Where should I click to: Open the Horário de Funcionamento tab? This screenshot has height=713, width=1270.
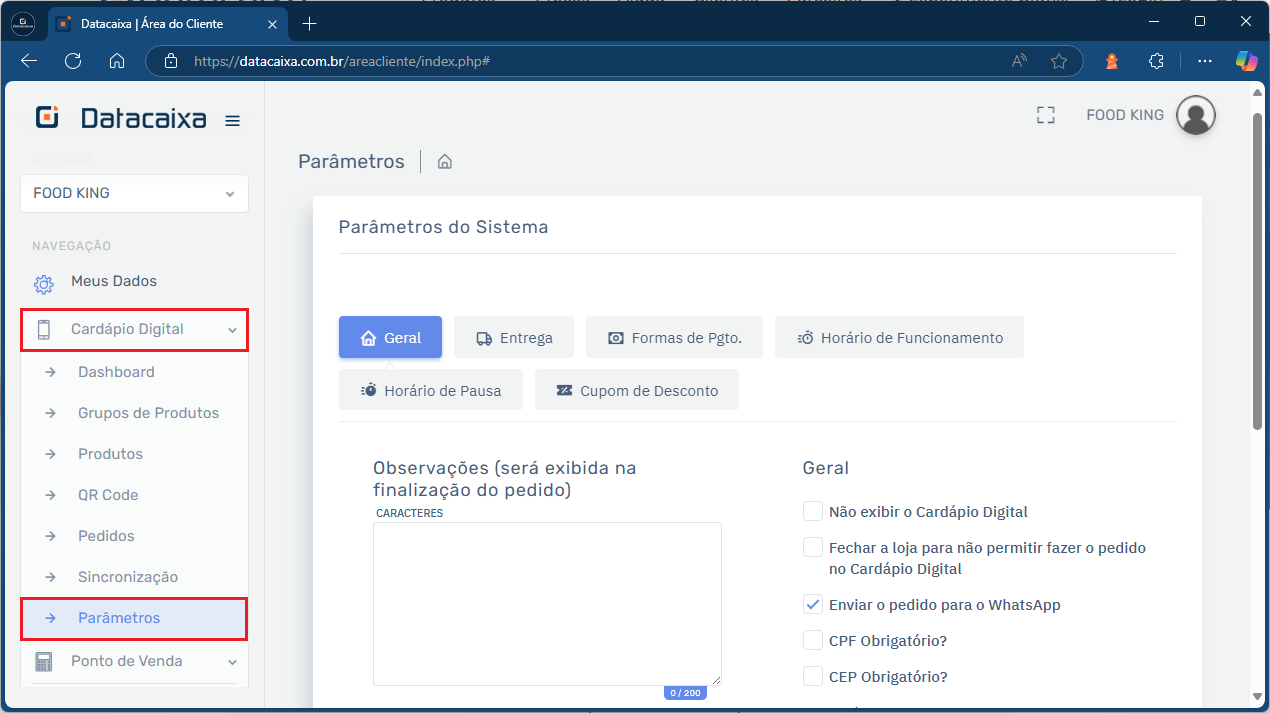coord(899,338)
